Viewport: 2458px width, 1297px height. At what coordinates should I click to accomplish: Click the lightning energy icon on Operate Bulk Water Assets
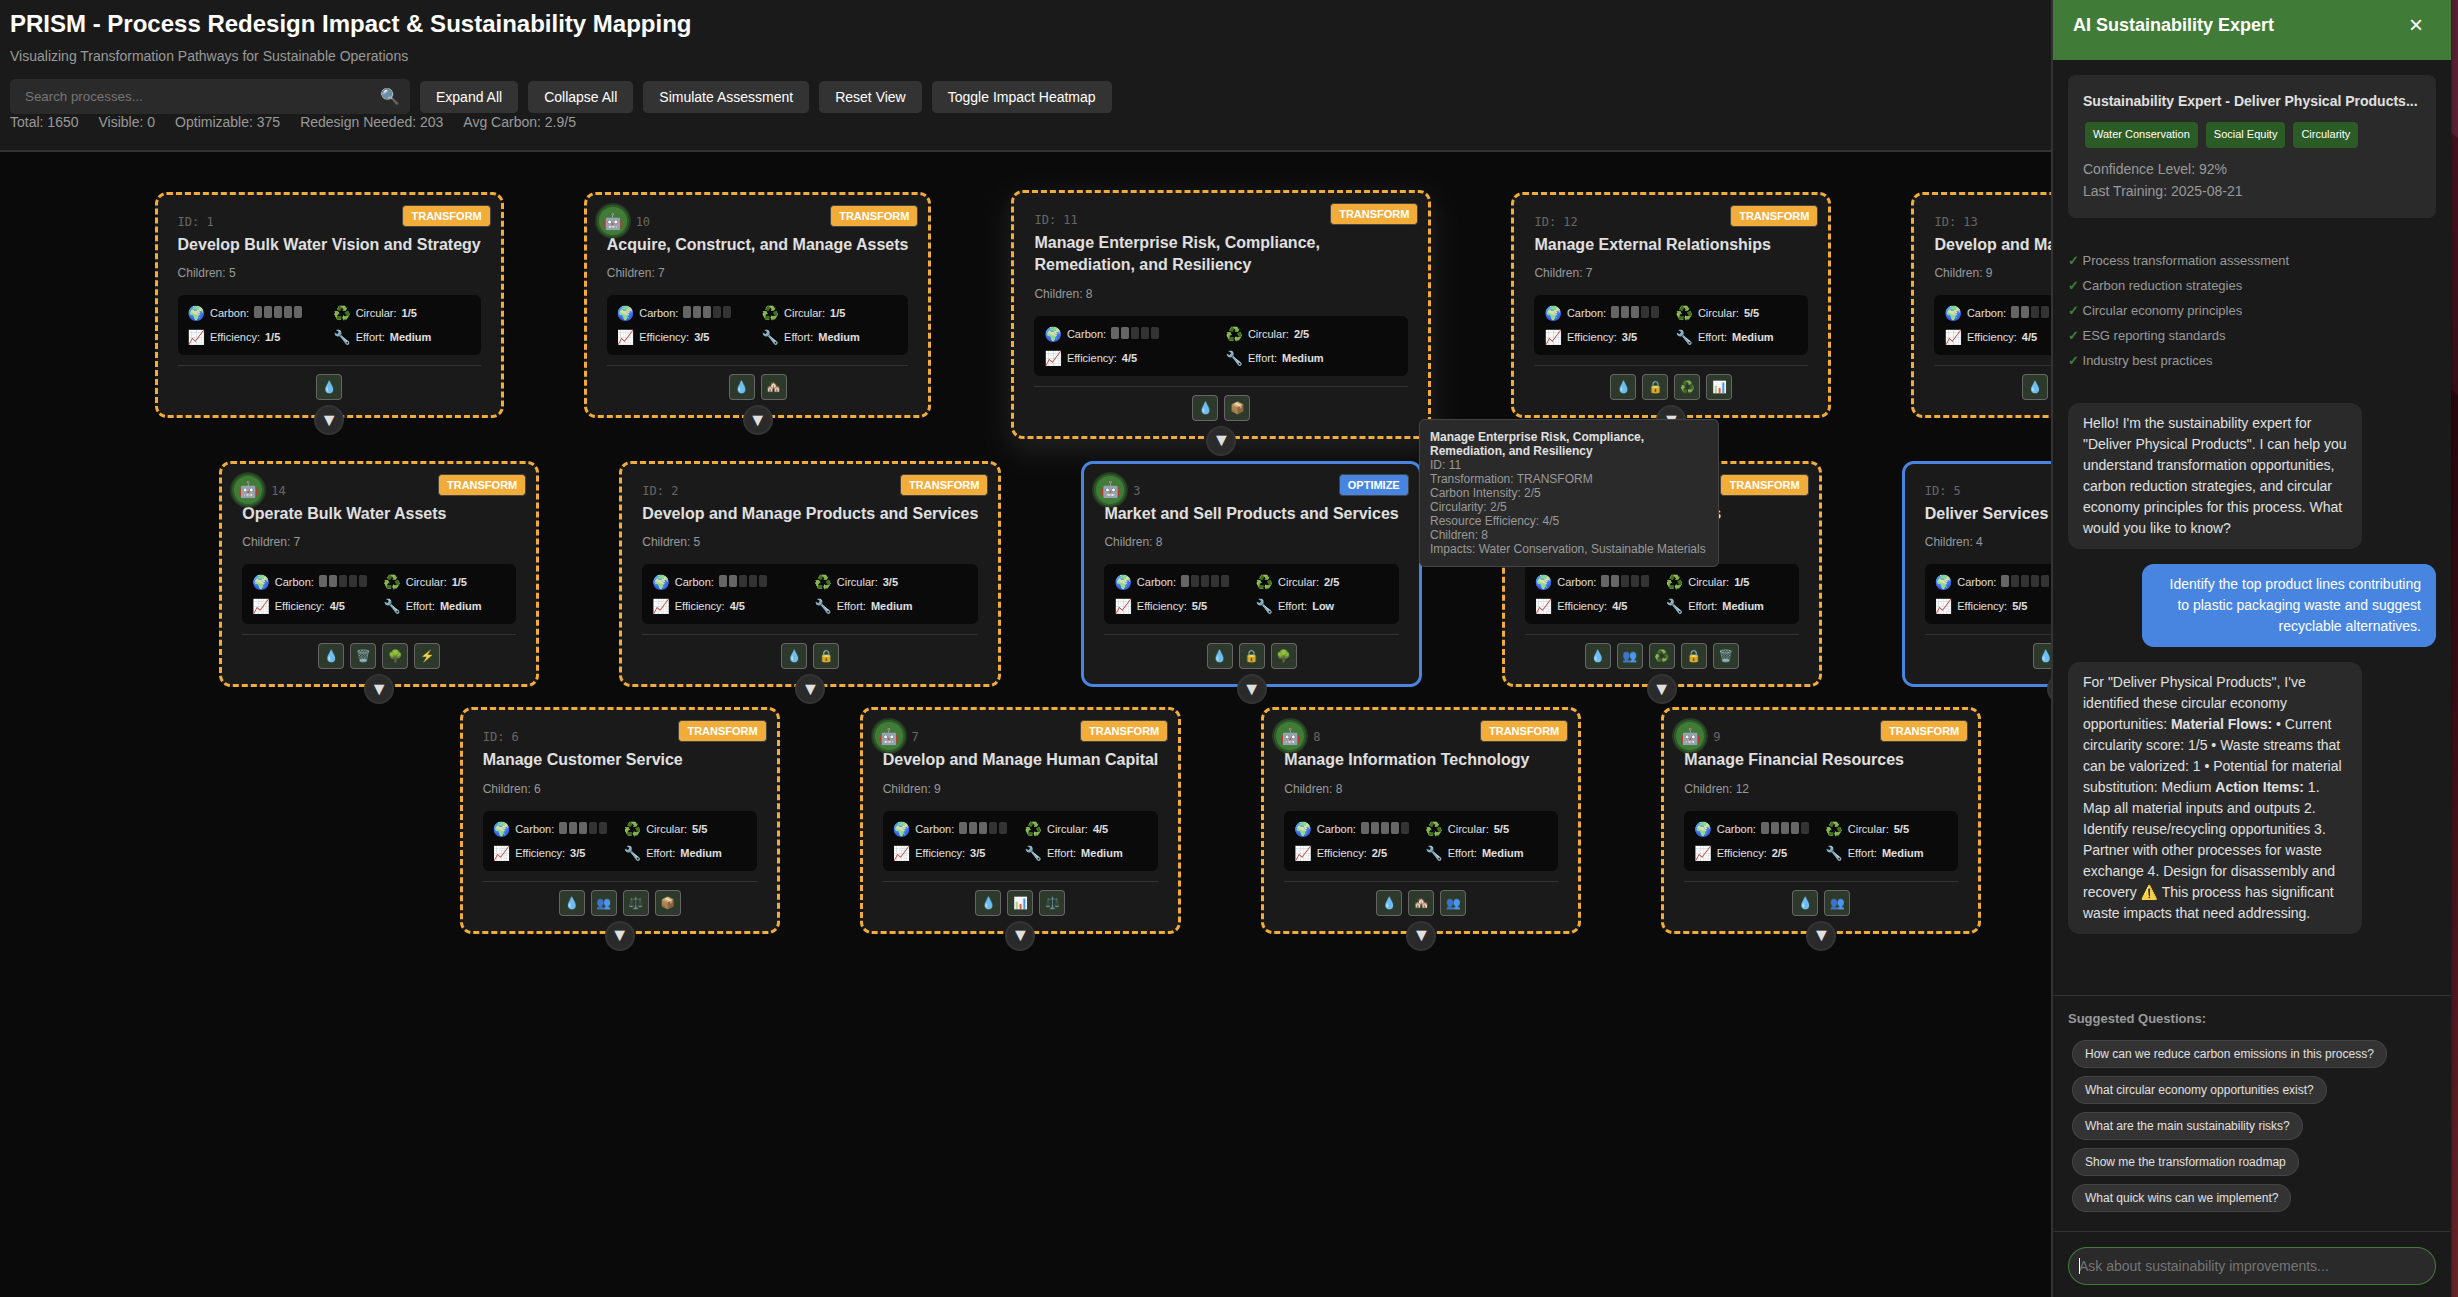click(428, 656)
